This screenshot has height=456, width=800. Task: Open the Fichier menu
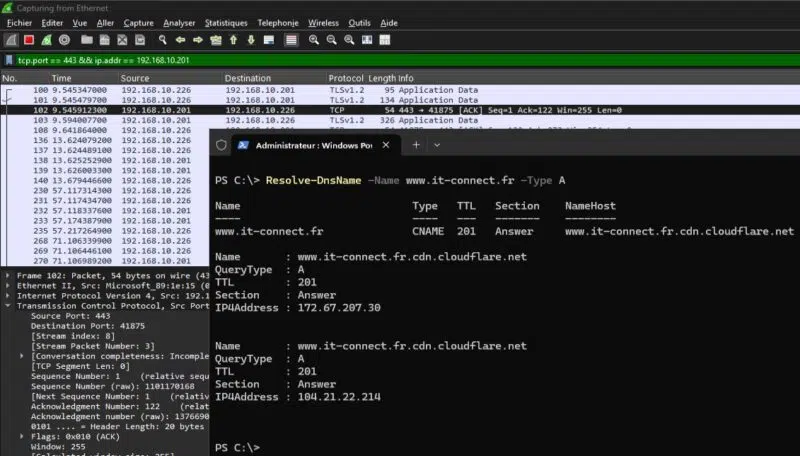click(19, 23)
